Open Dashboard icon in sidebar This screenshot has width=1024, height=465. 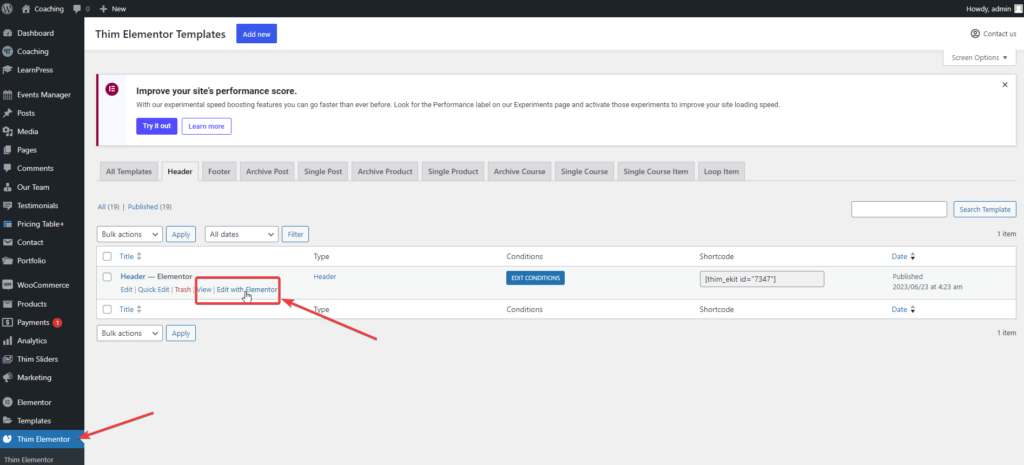8,33
